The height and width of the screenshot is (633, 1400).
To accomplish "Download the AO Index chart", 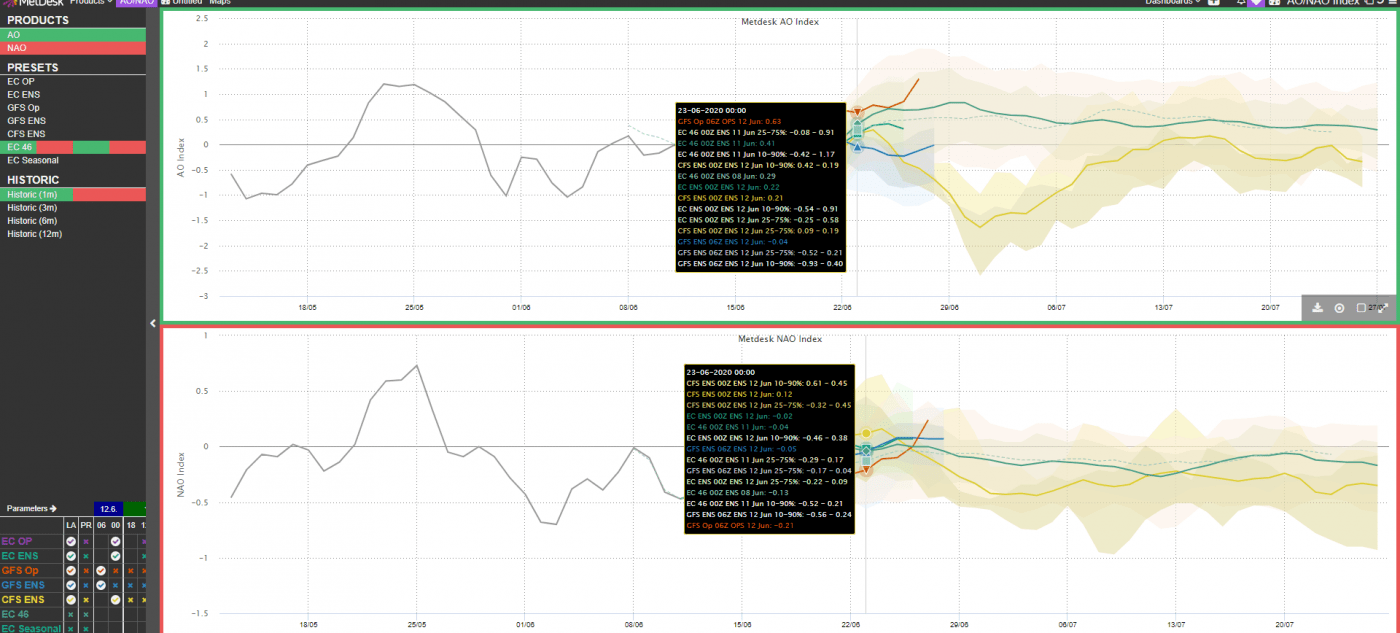I will (x=1318, y=307).
